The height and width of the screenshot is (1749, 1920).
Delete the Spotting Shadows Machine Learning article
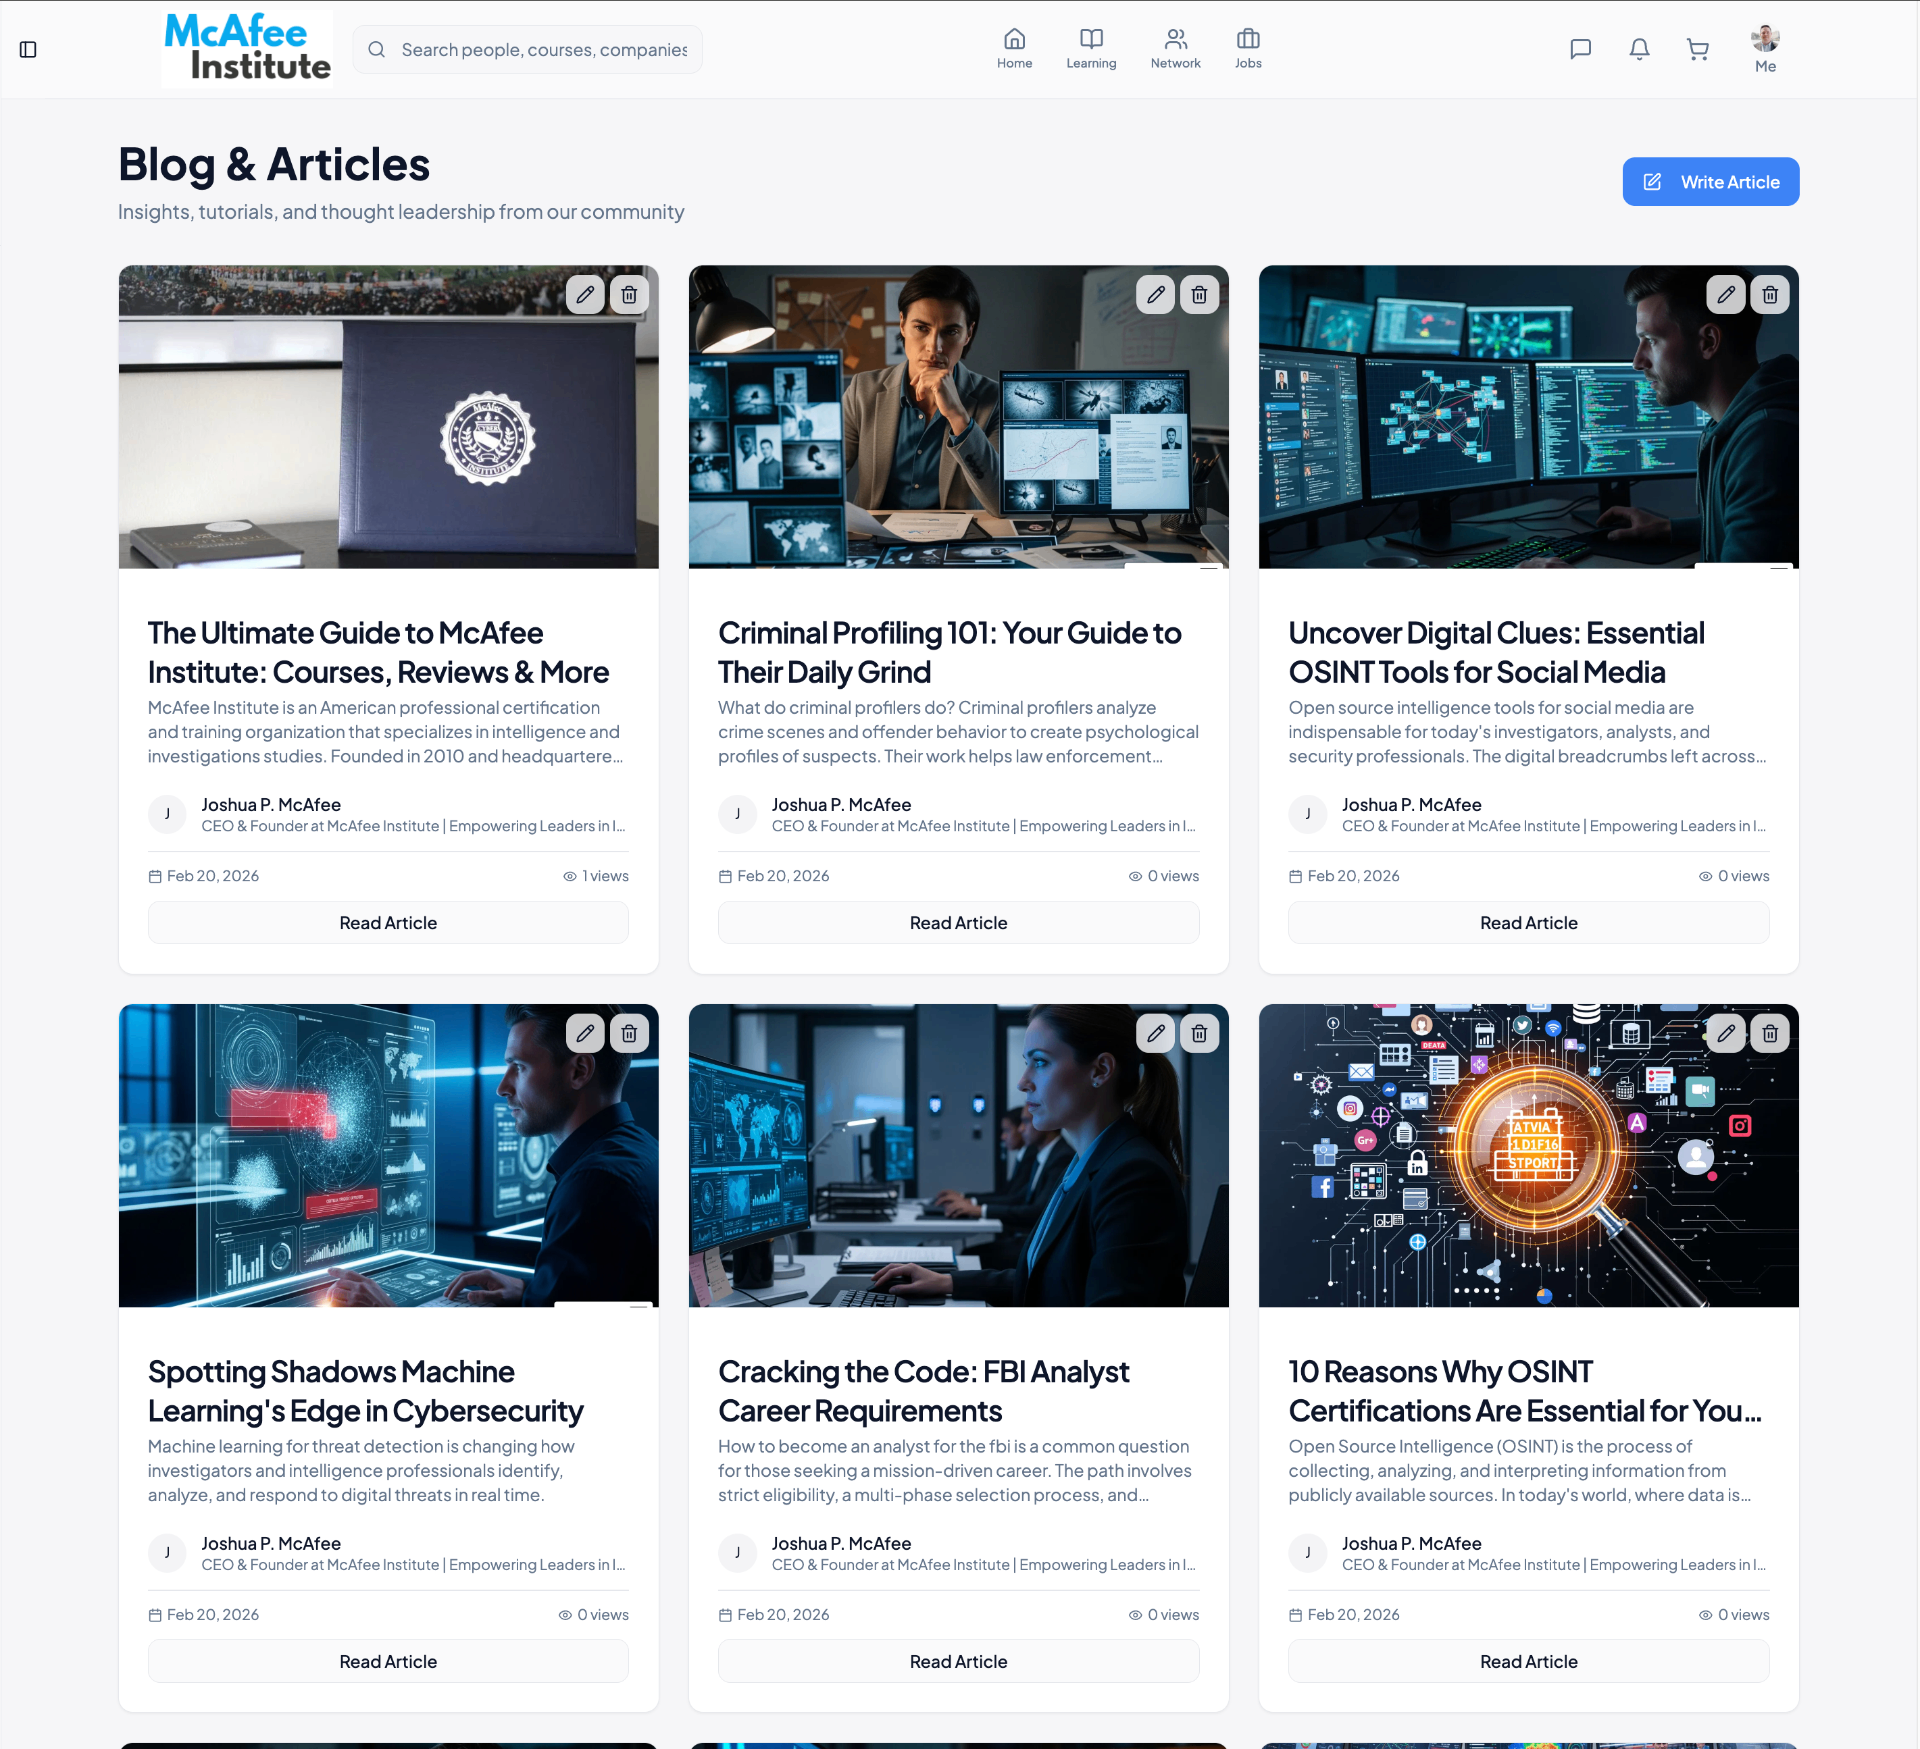coord(629,1034)
